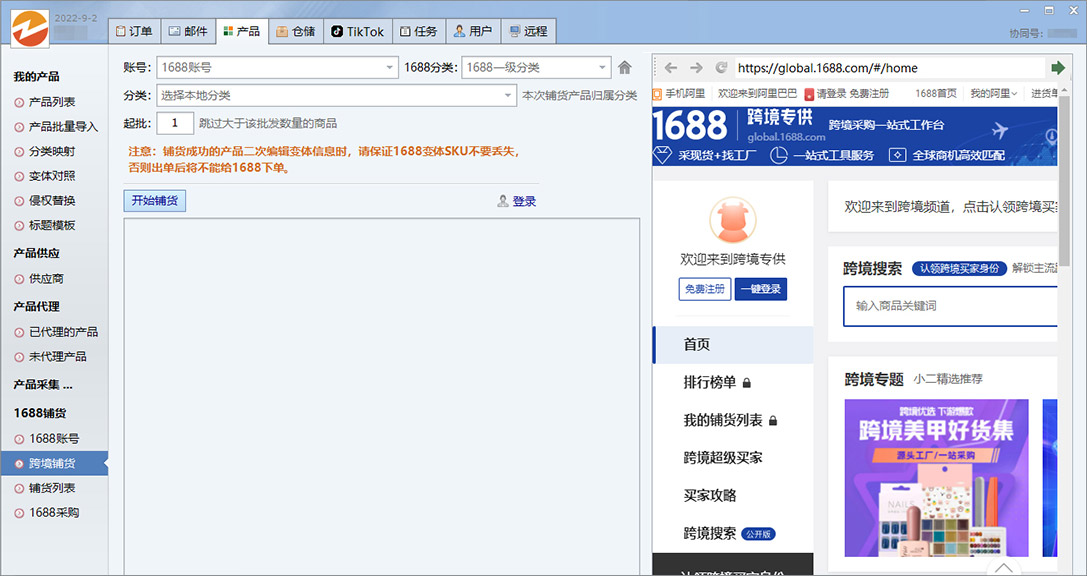This screenshot has width=1087, height=576.
Task: Open the 1688账号 account dropdown
Action: click(x=277, y=67)
